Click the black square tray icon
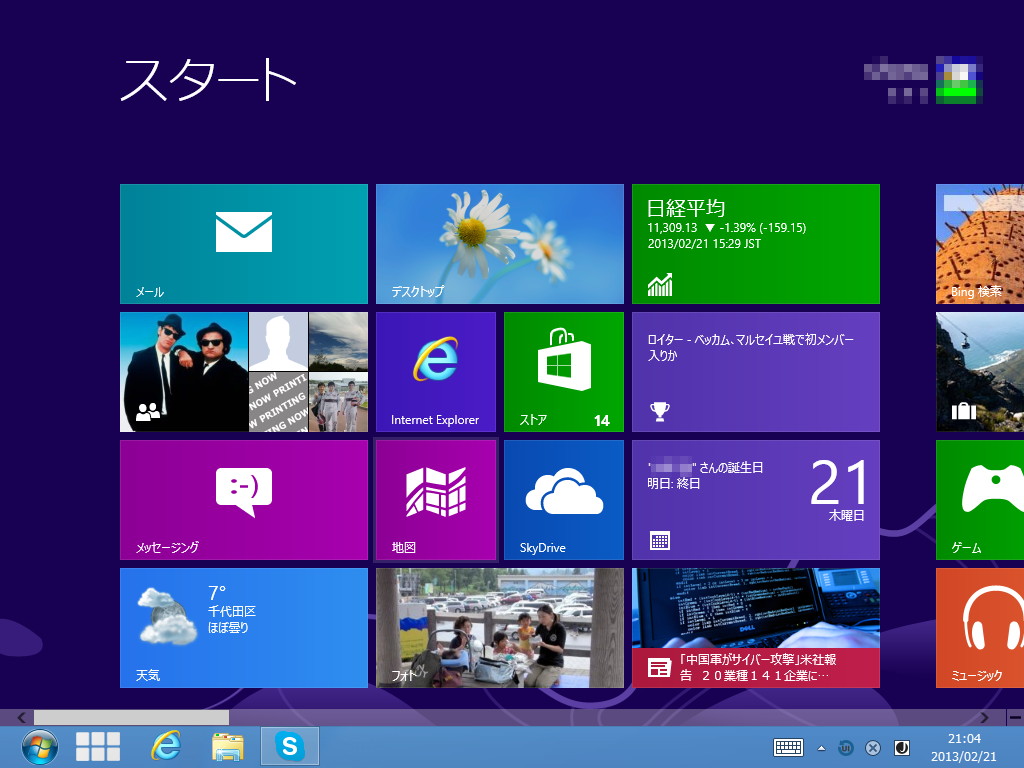Image resolution: width=1024 pixels, height=768 pixels. click(x=902, y=748)
